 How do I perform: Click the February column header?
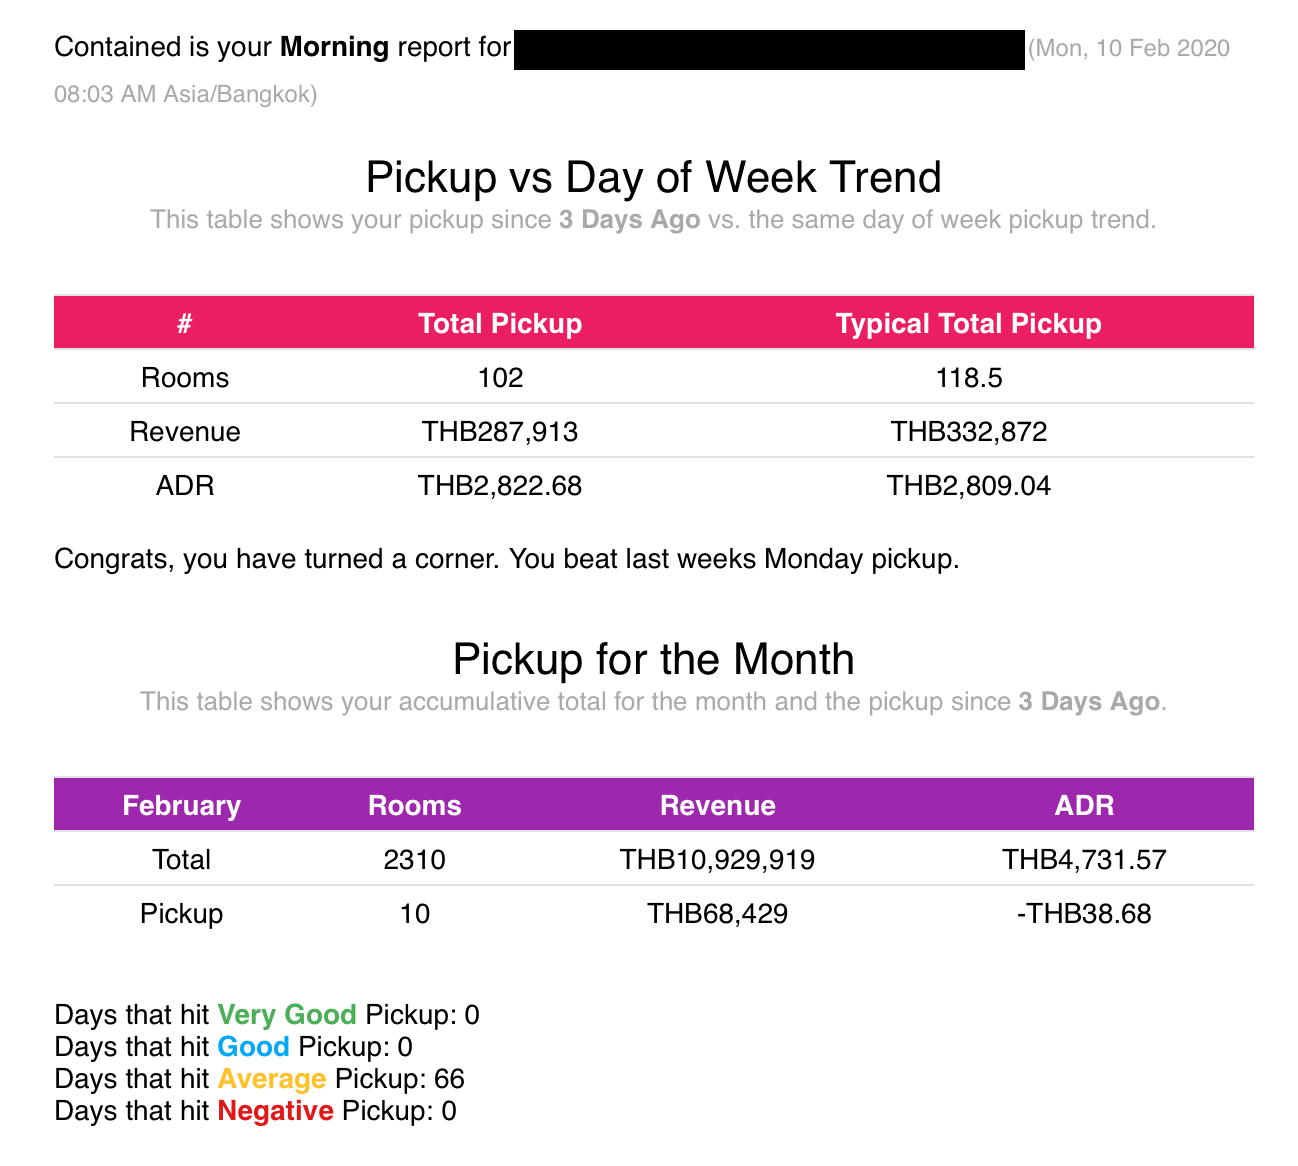click(x=181, y=805)
